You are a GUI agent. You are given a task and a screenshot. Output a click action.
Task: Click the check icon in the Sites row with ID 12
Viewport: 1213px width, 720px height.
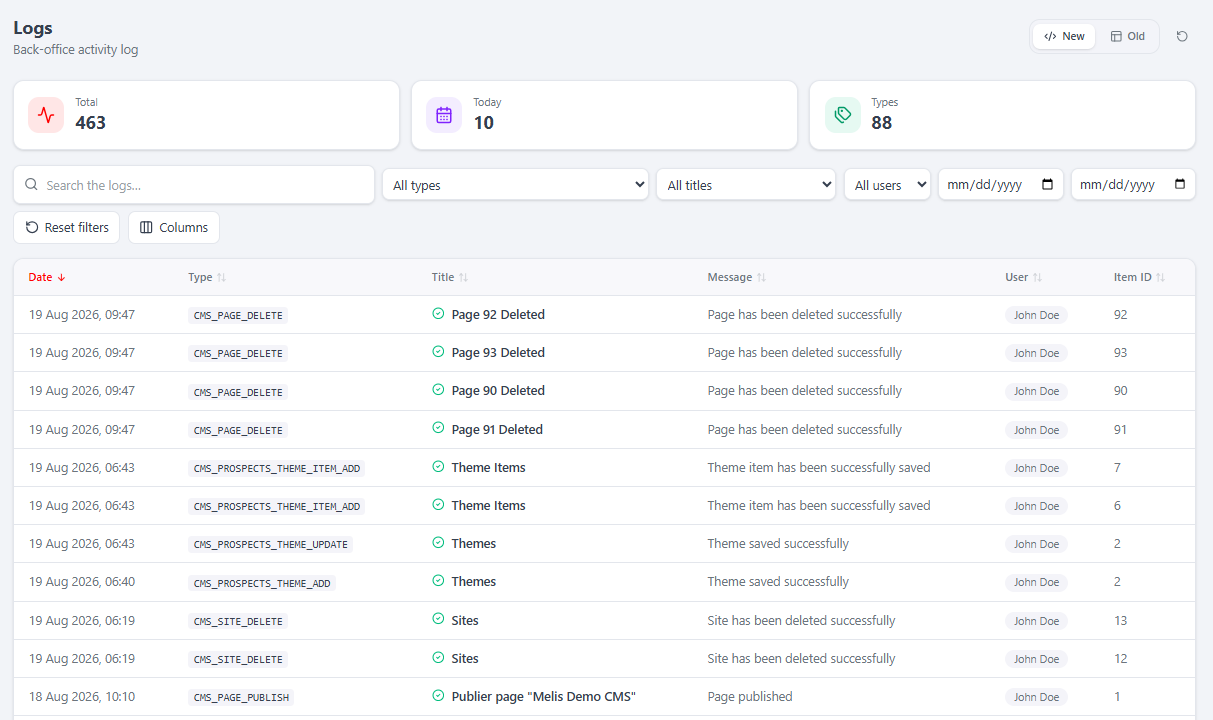[438, 658]
